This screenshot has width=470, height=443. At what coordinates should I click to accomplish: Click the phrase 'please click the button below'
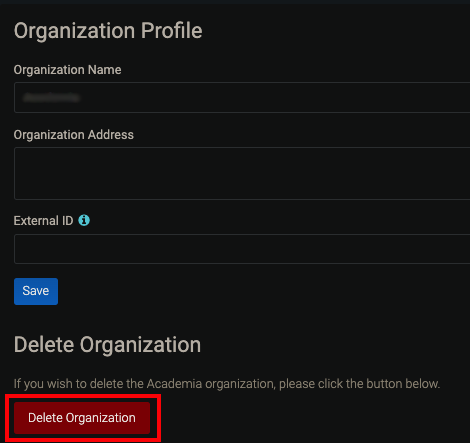pos(360,384)
